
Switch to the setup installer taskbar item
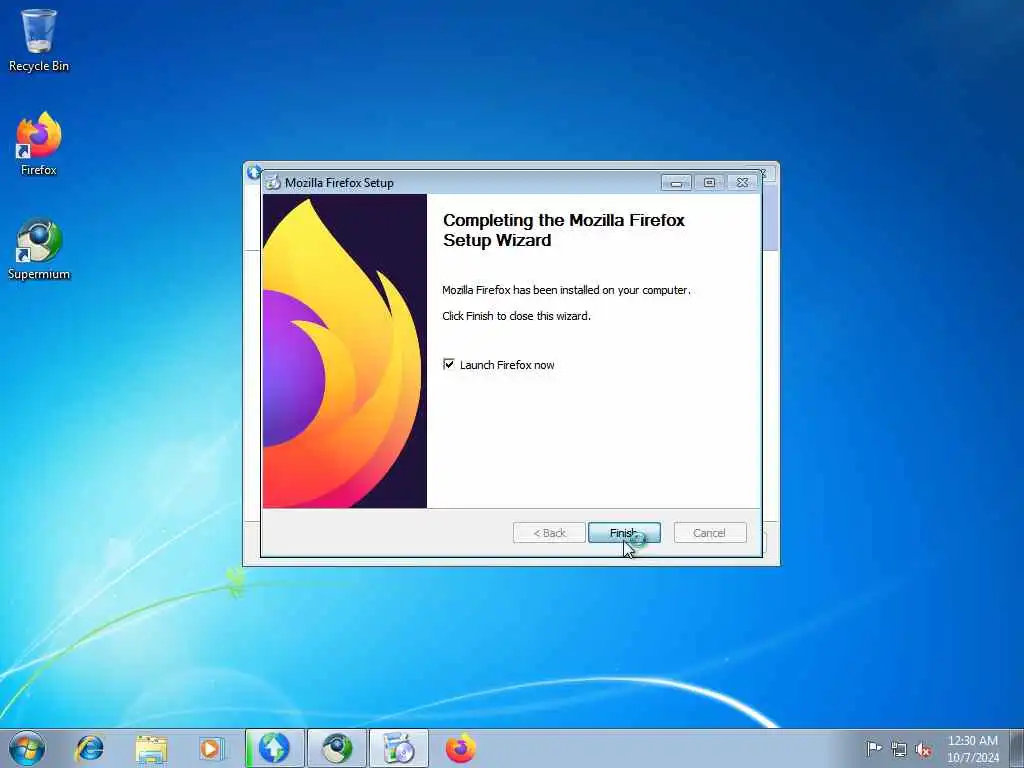399,748
